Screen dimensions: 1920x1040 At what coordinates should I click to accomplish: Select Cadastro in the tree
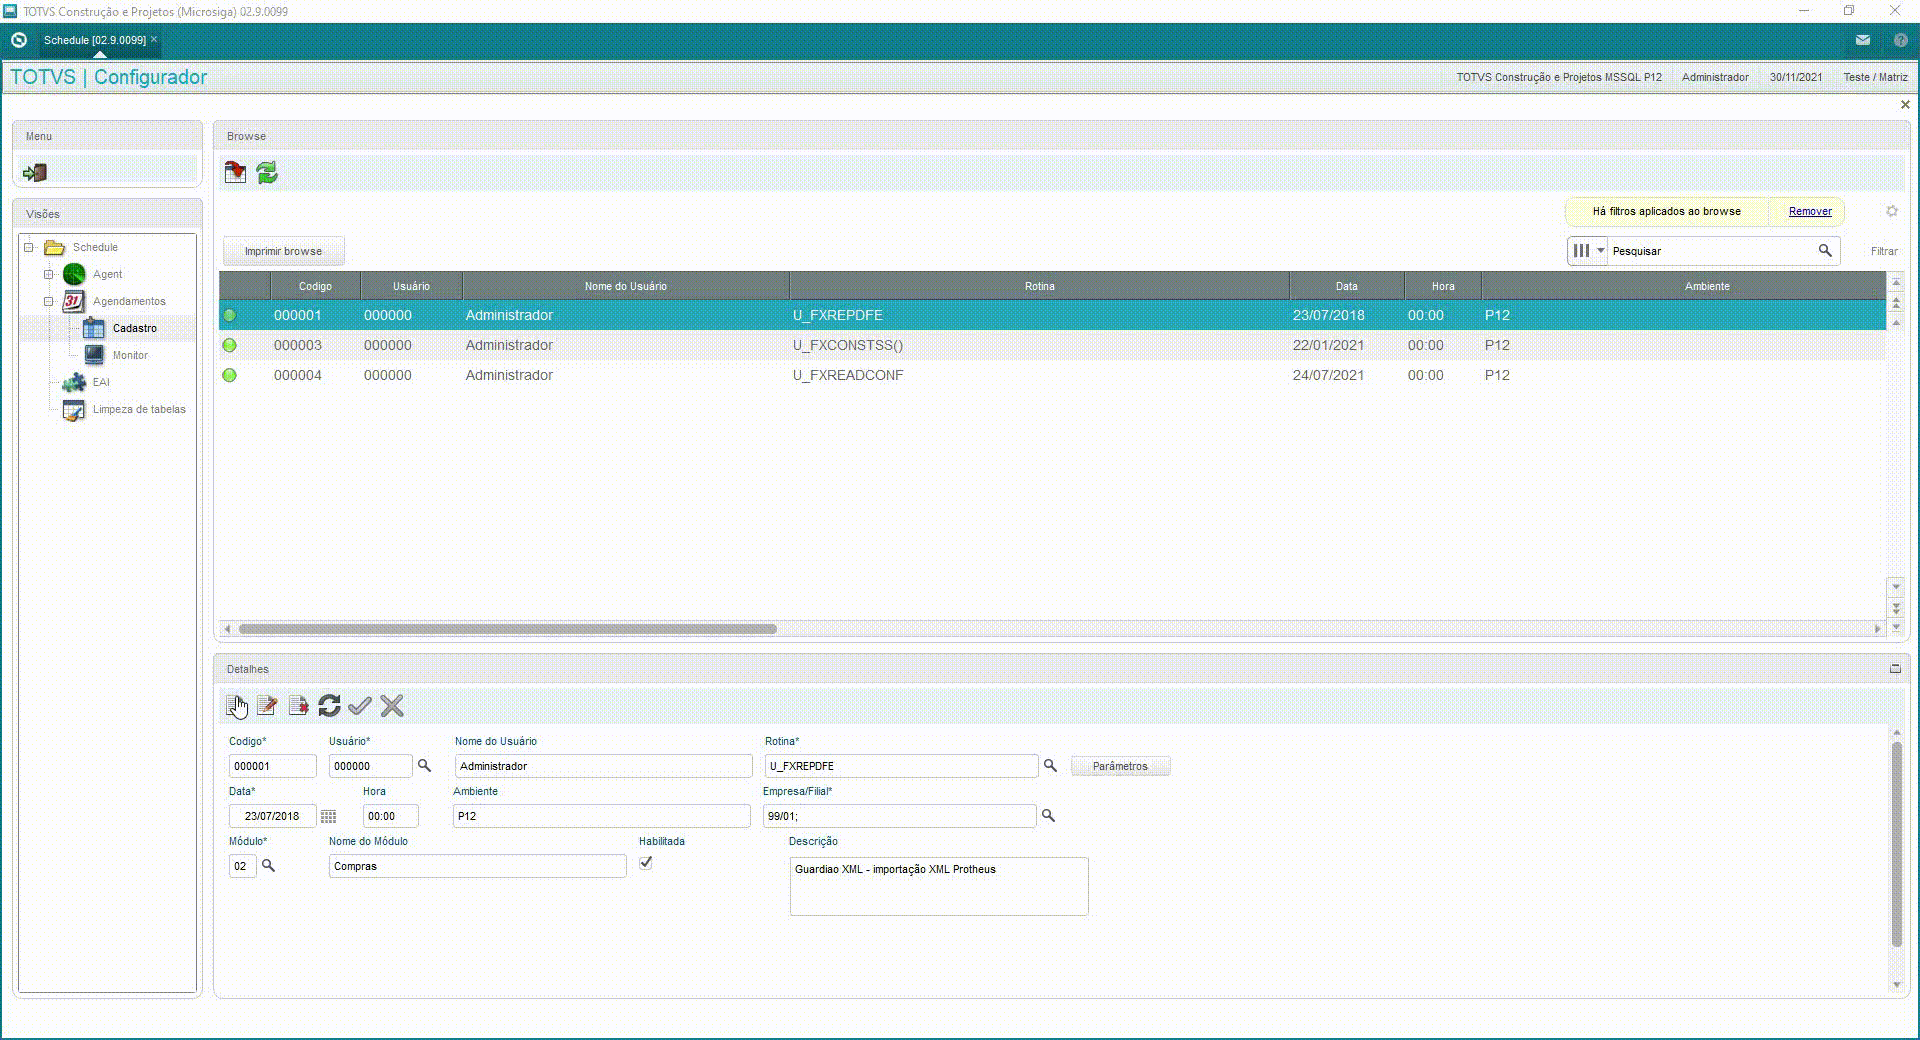coord(134,328)
